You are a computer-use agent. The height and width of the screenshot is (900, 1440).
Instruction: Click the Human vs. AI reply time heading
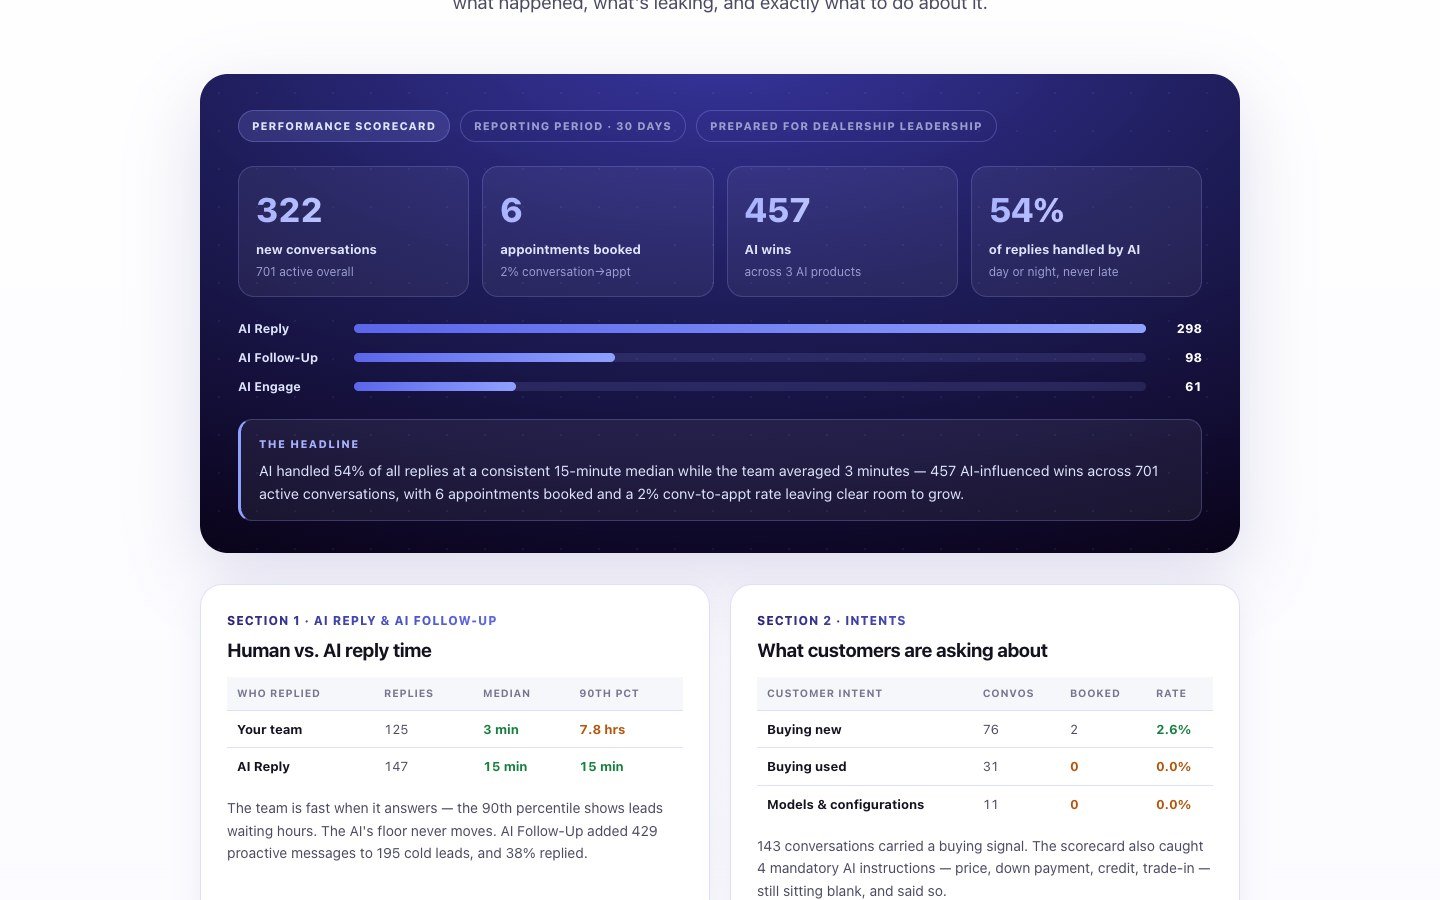[x=329, y=651]
